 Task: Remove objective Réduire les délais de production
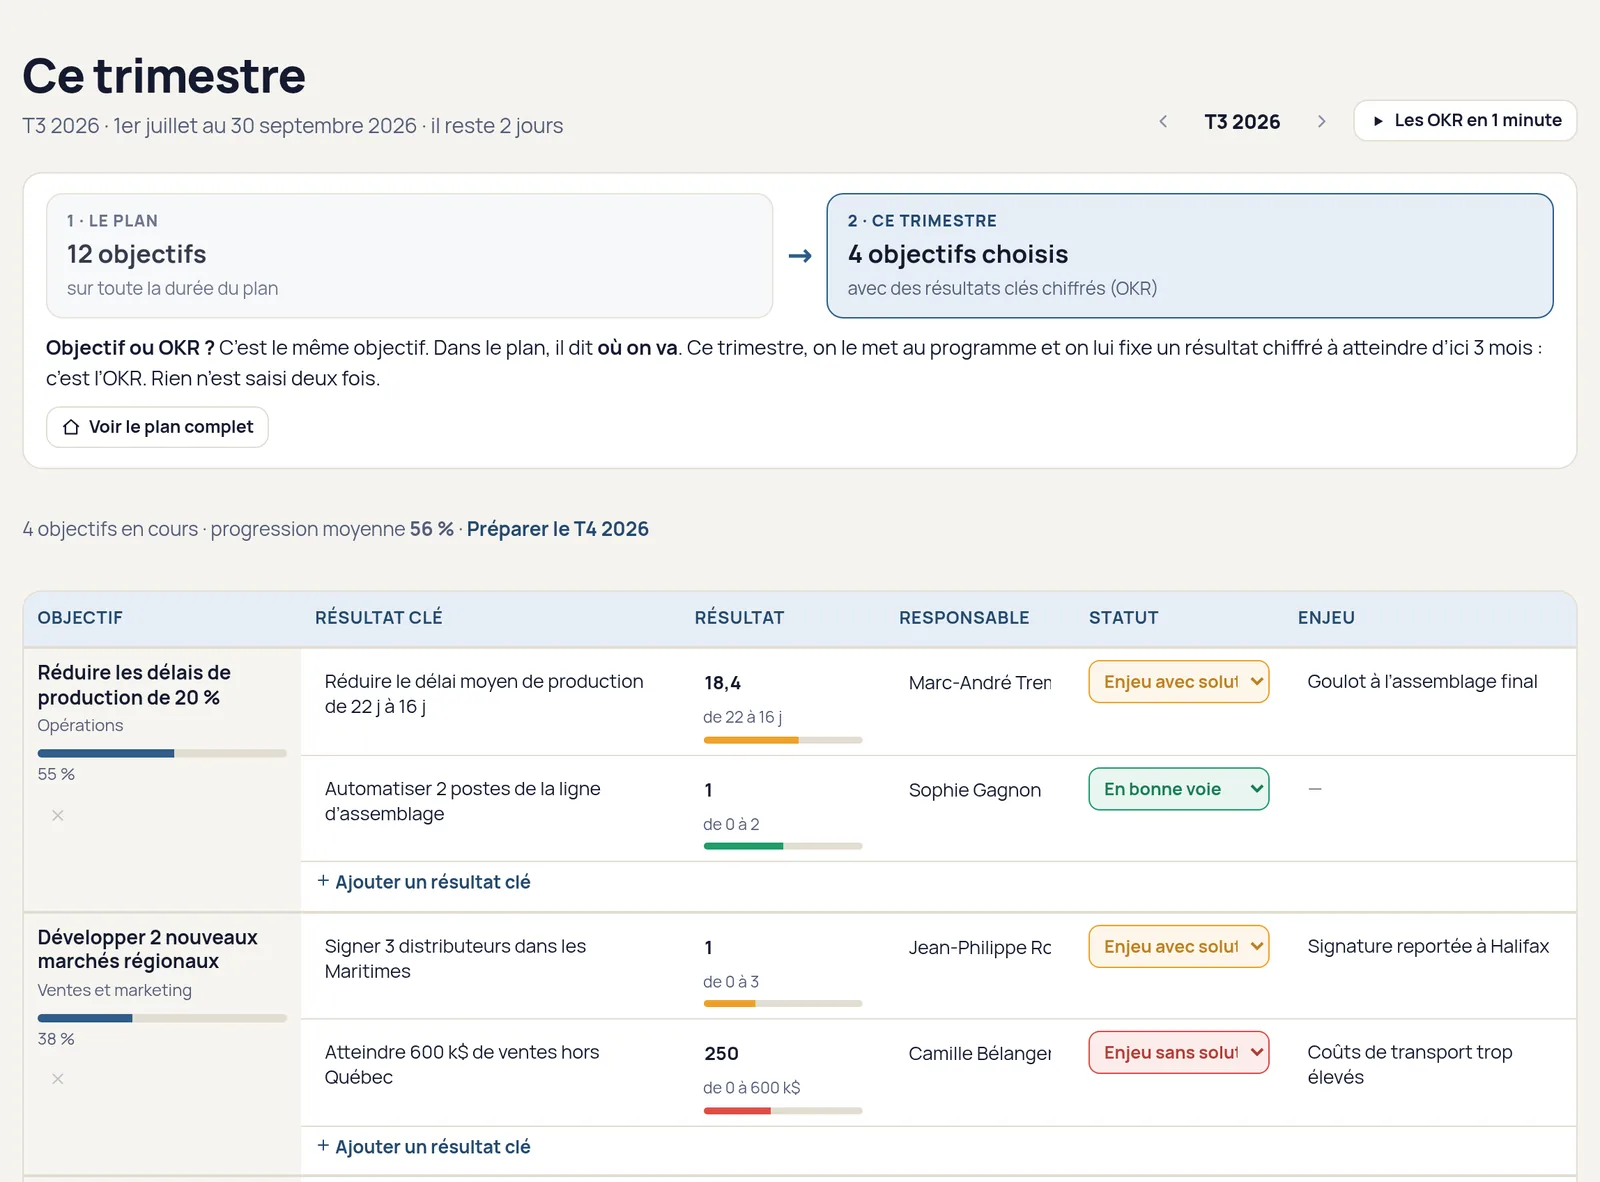pos(58,815)
